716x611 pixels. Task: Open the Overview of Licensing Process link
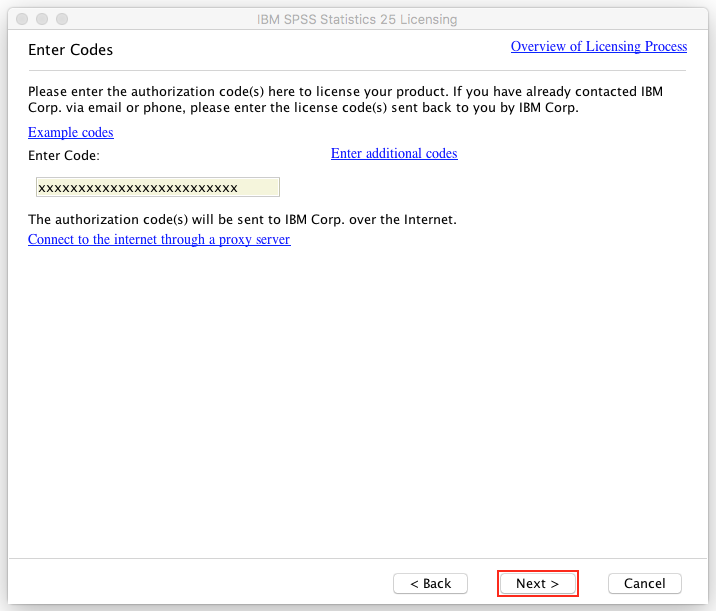[x=599, y=47]
